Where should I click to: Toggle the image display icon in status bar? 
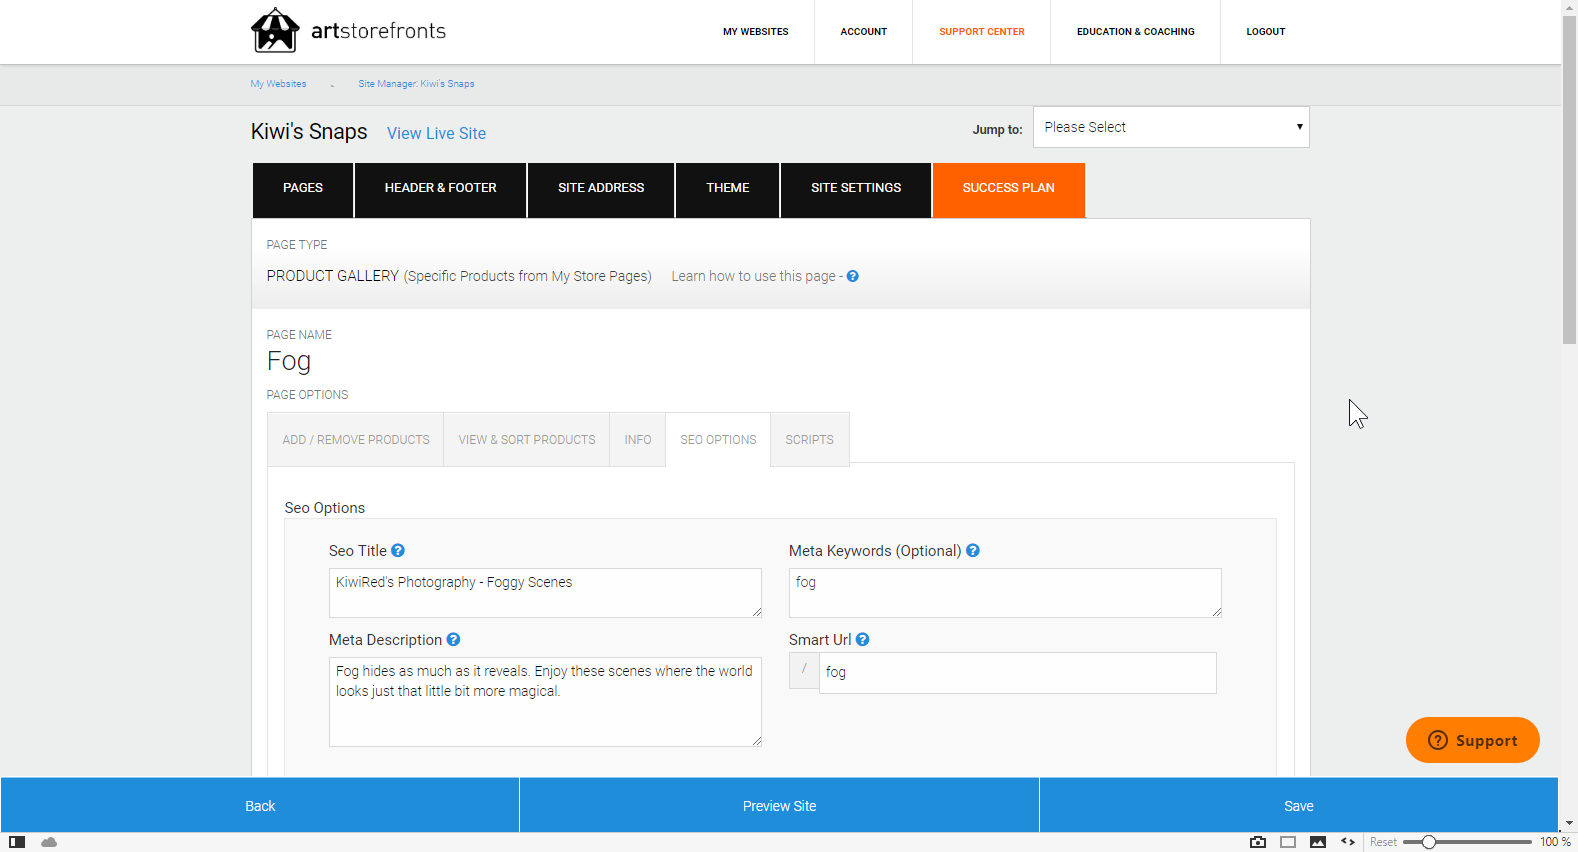tap(1318, 842)
